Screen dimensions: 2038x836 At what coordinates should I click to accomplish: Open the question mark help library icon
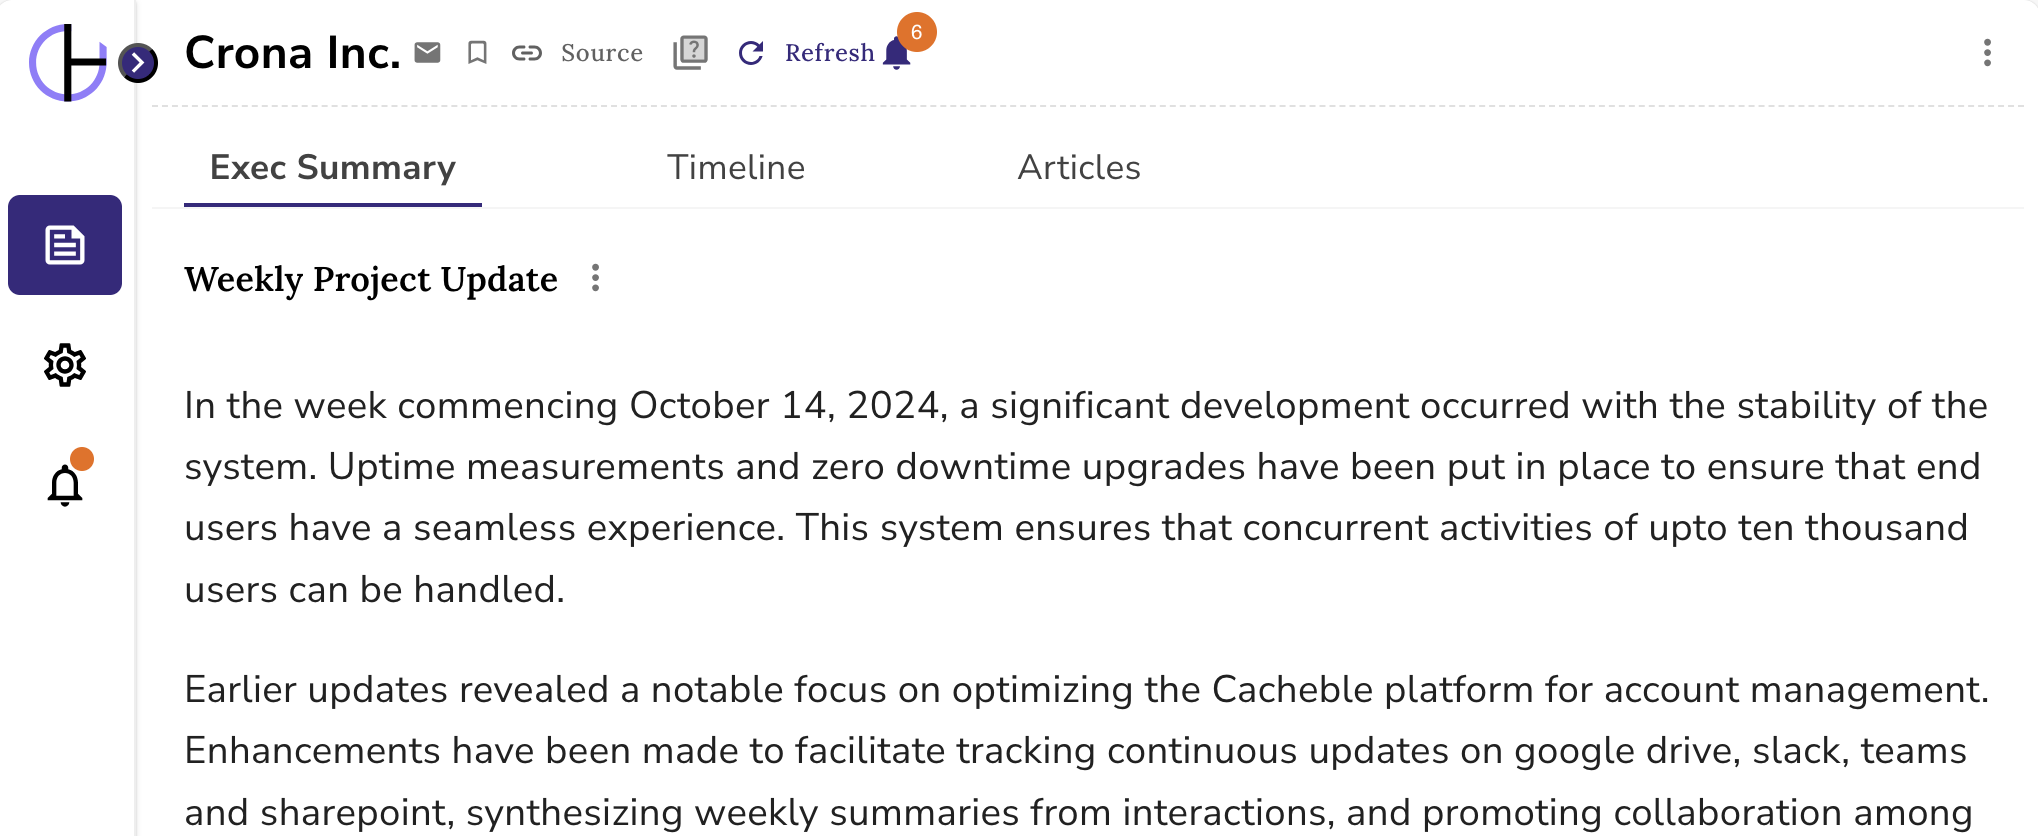[x=690, y=52]
